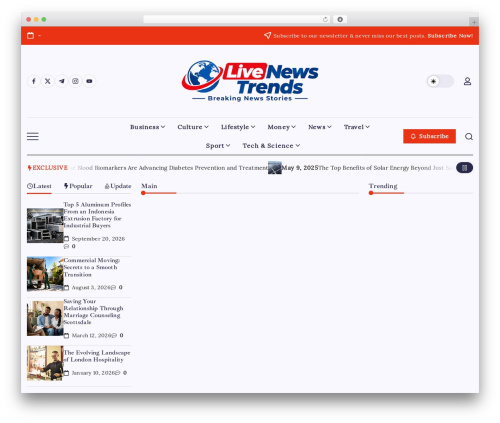
Task: Click the orange Subscribe button
Action: [x=429, y=136]
